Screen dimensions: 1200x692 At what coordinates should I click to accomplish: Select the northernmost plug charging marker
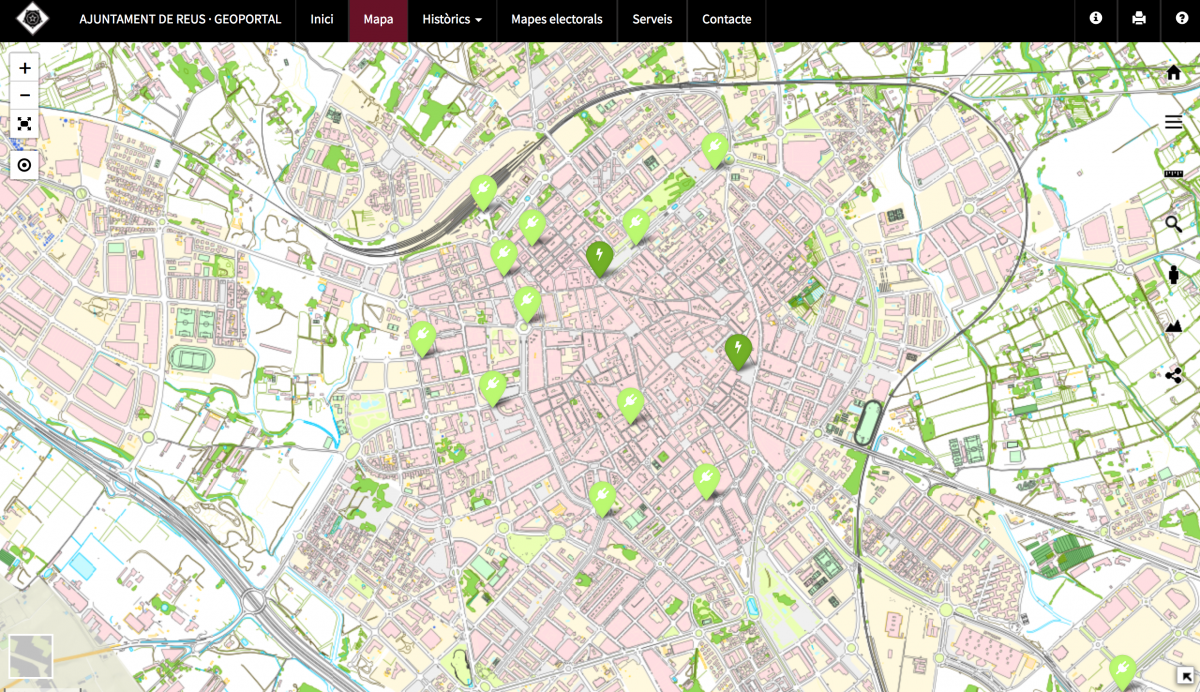(714, 150)
